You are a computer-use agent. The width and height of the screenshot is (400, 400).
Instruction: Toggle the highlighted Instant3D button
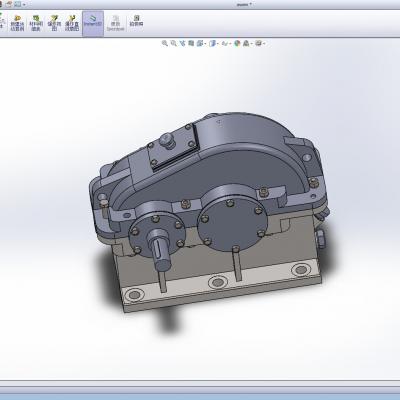pyautogui.click(x=93, y=23)
